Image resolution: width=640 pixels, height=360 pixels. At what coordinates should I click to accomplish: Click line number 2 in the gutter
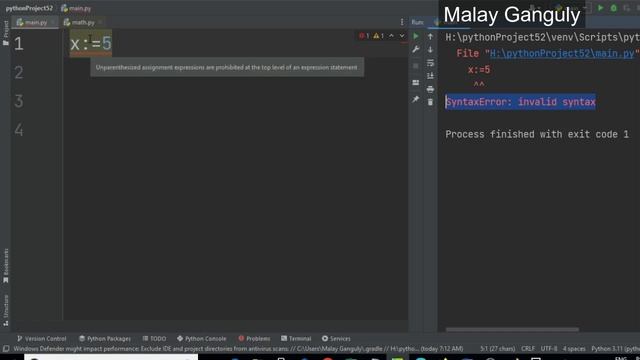tap(19, 73)
